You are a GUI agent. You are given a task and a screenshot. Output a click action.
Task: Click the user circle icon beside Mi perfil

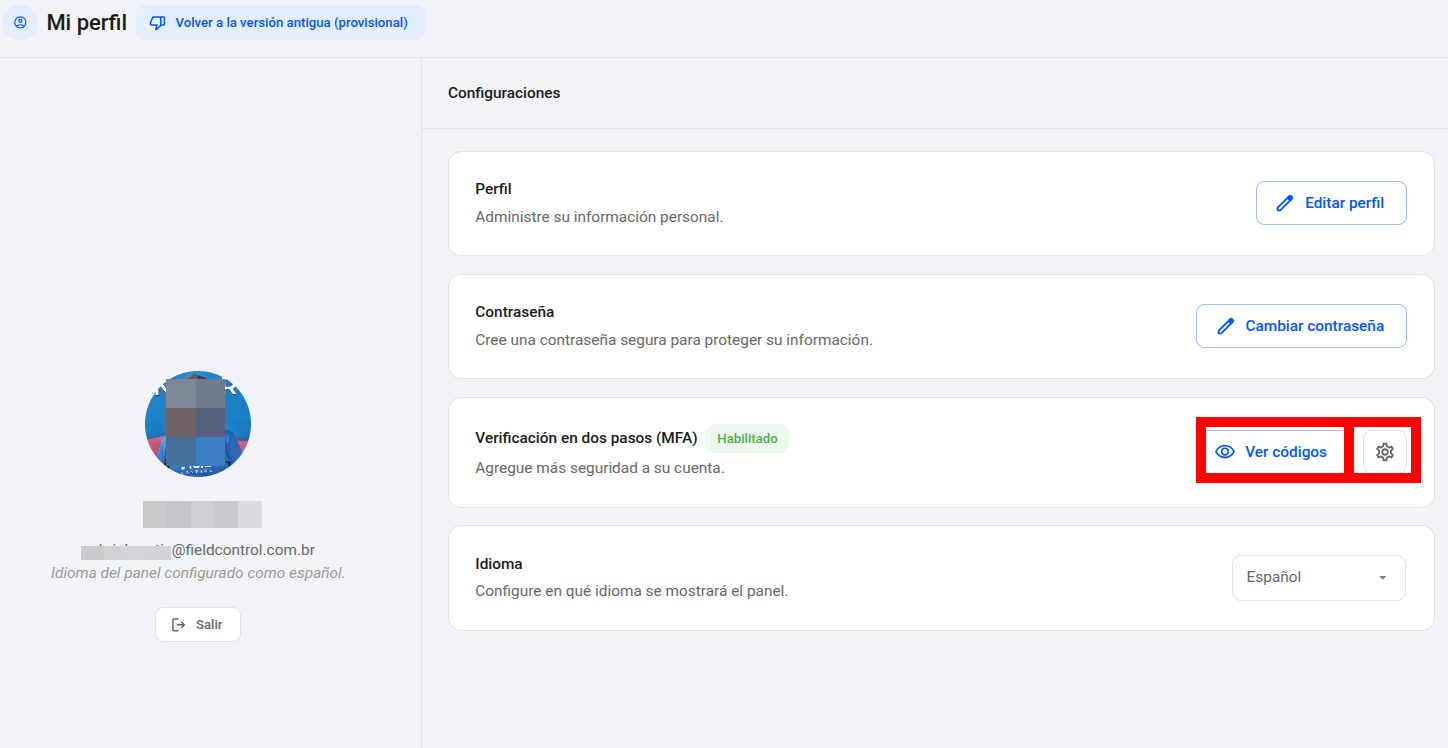[x=20, y=22]
